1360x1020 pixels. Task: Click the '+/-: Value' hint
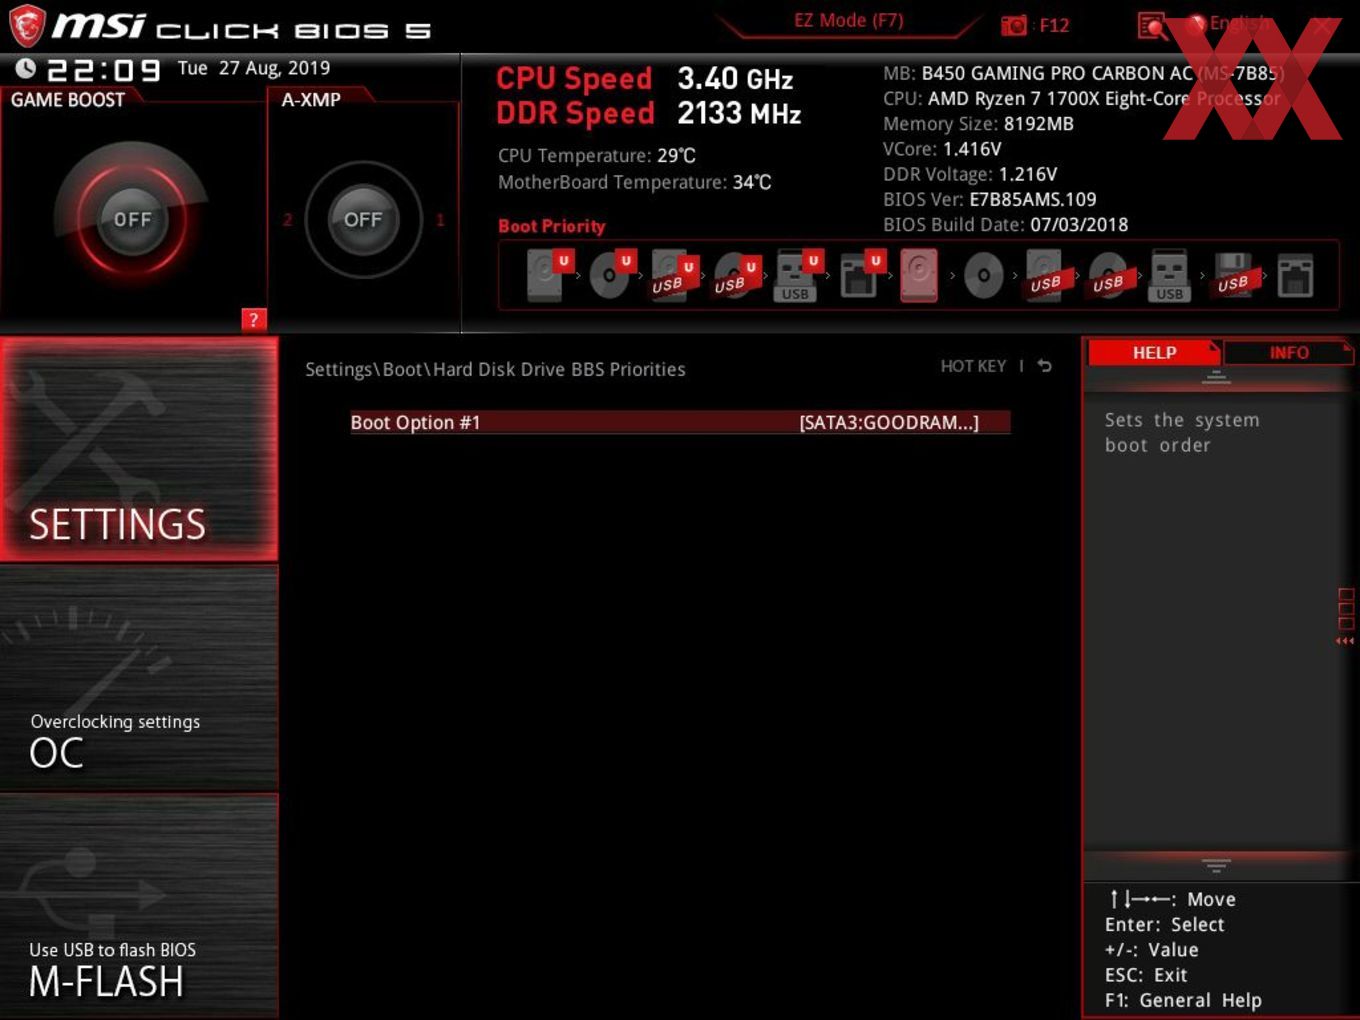click(1151, 950)
